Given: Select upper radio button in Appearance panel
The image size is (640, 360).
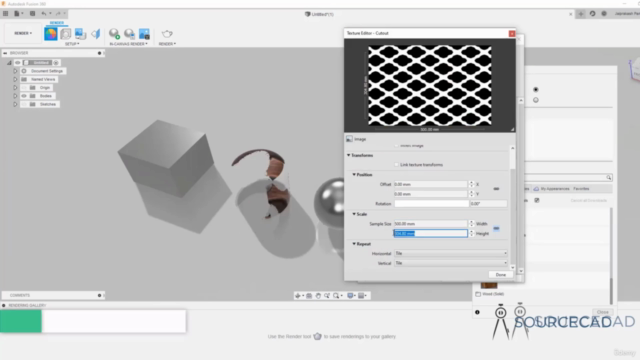Looking at the screenshot, I should [x=536, y=89].
